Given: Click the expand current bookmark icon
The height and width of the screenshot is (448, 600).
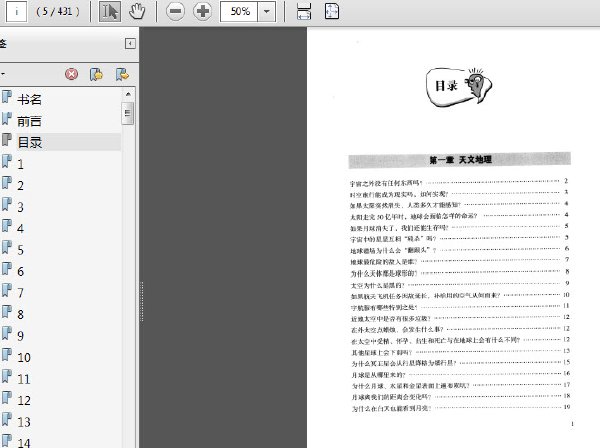Looking at the screenshot, I should pyautogui.click(x=122, y=74).
